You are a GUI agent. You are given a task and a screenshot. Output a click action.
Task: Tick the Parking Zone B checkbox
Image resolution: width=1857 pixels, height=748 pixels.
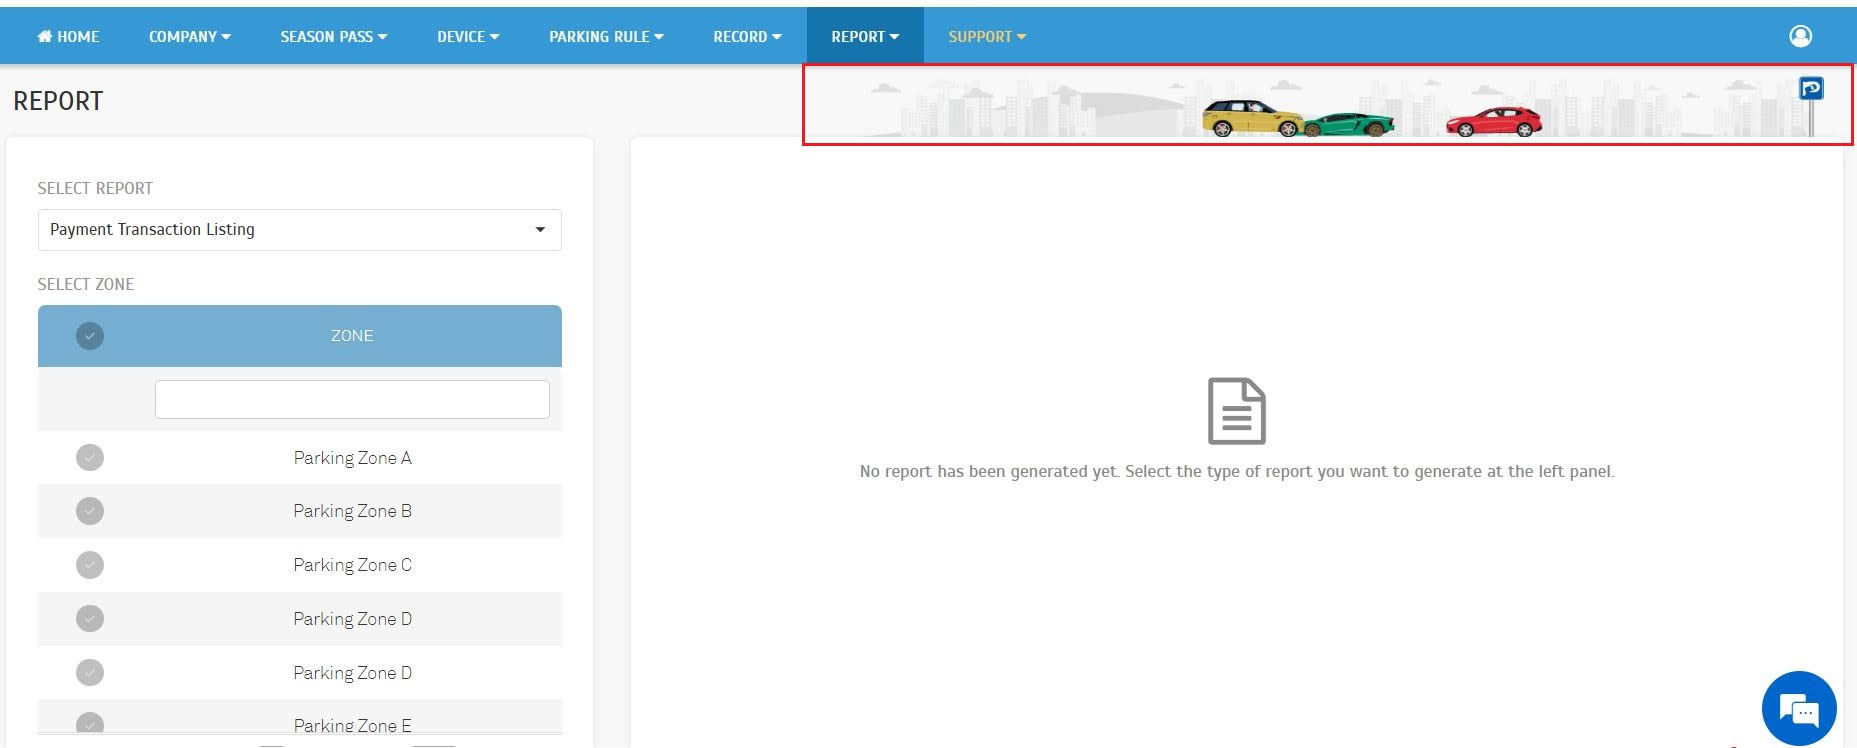point(90,511)
